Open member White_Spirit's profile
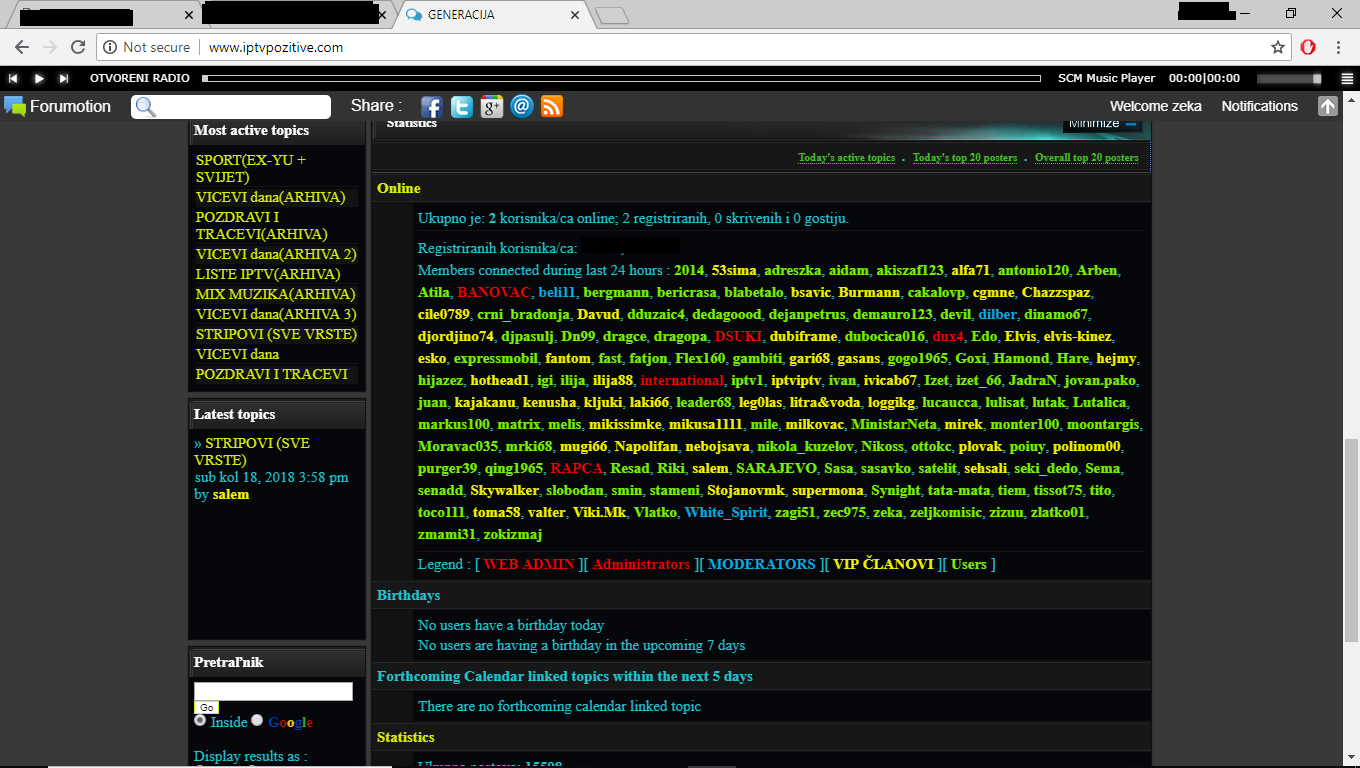This screenshot has width=1360, height=768. tap(726, 512)
